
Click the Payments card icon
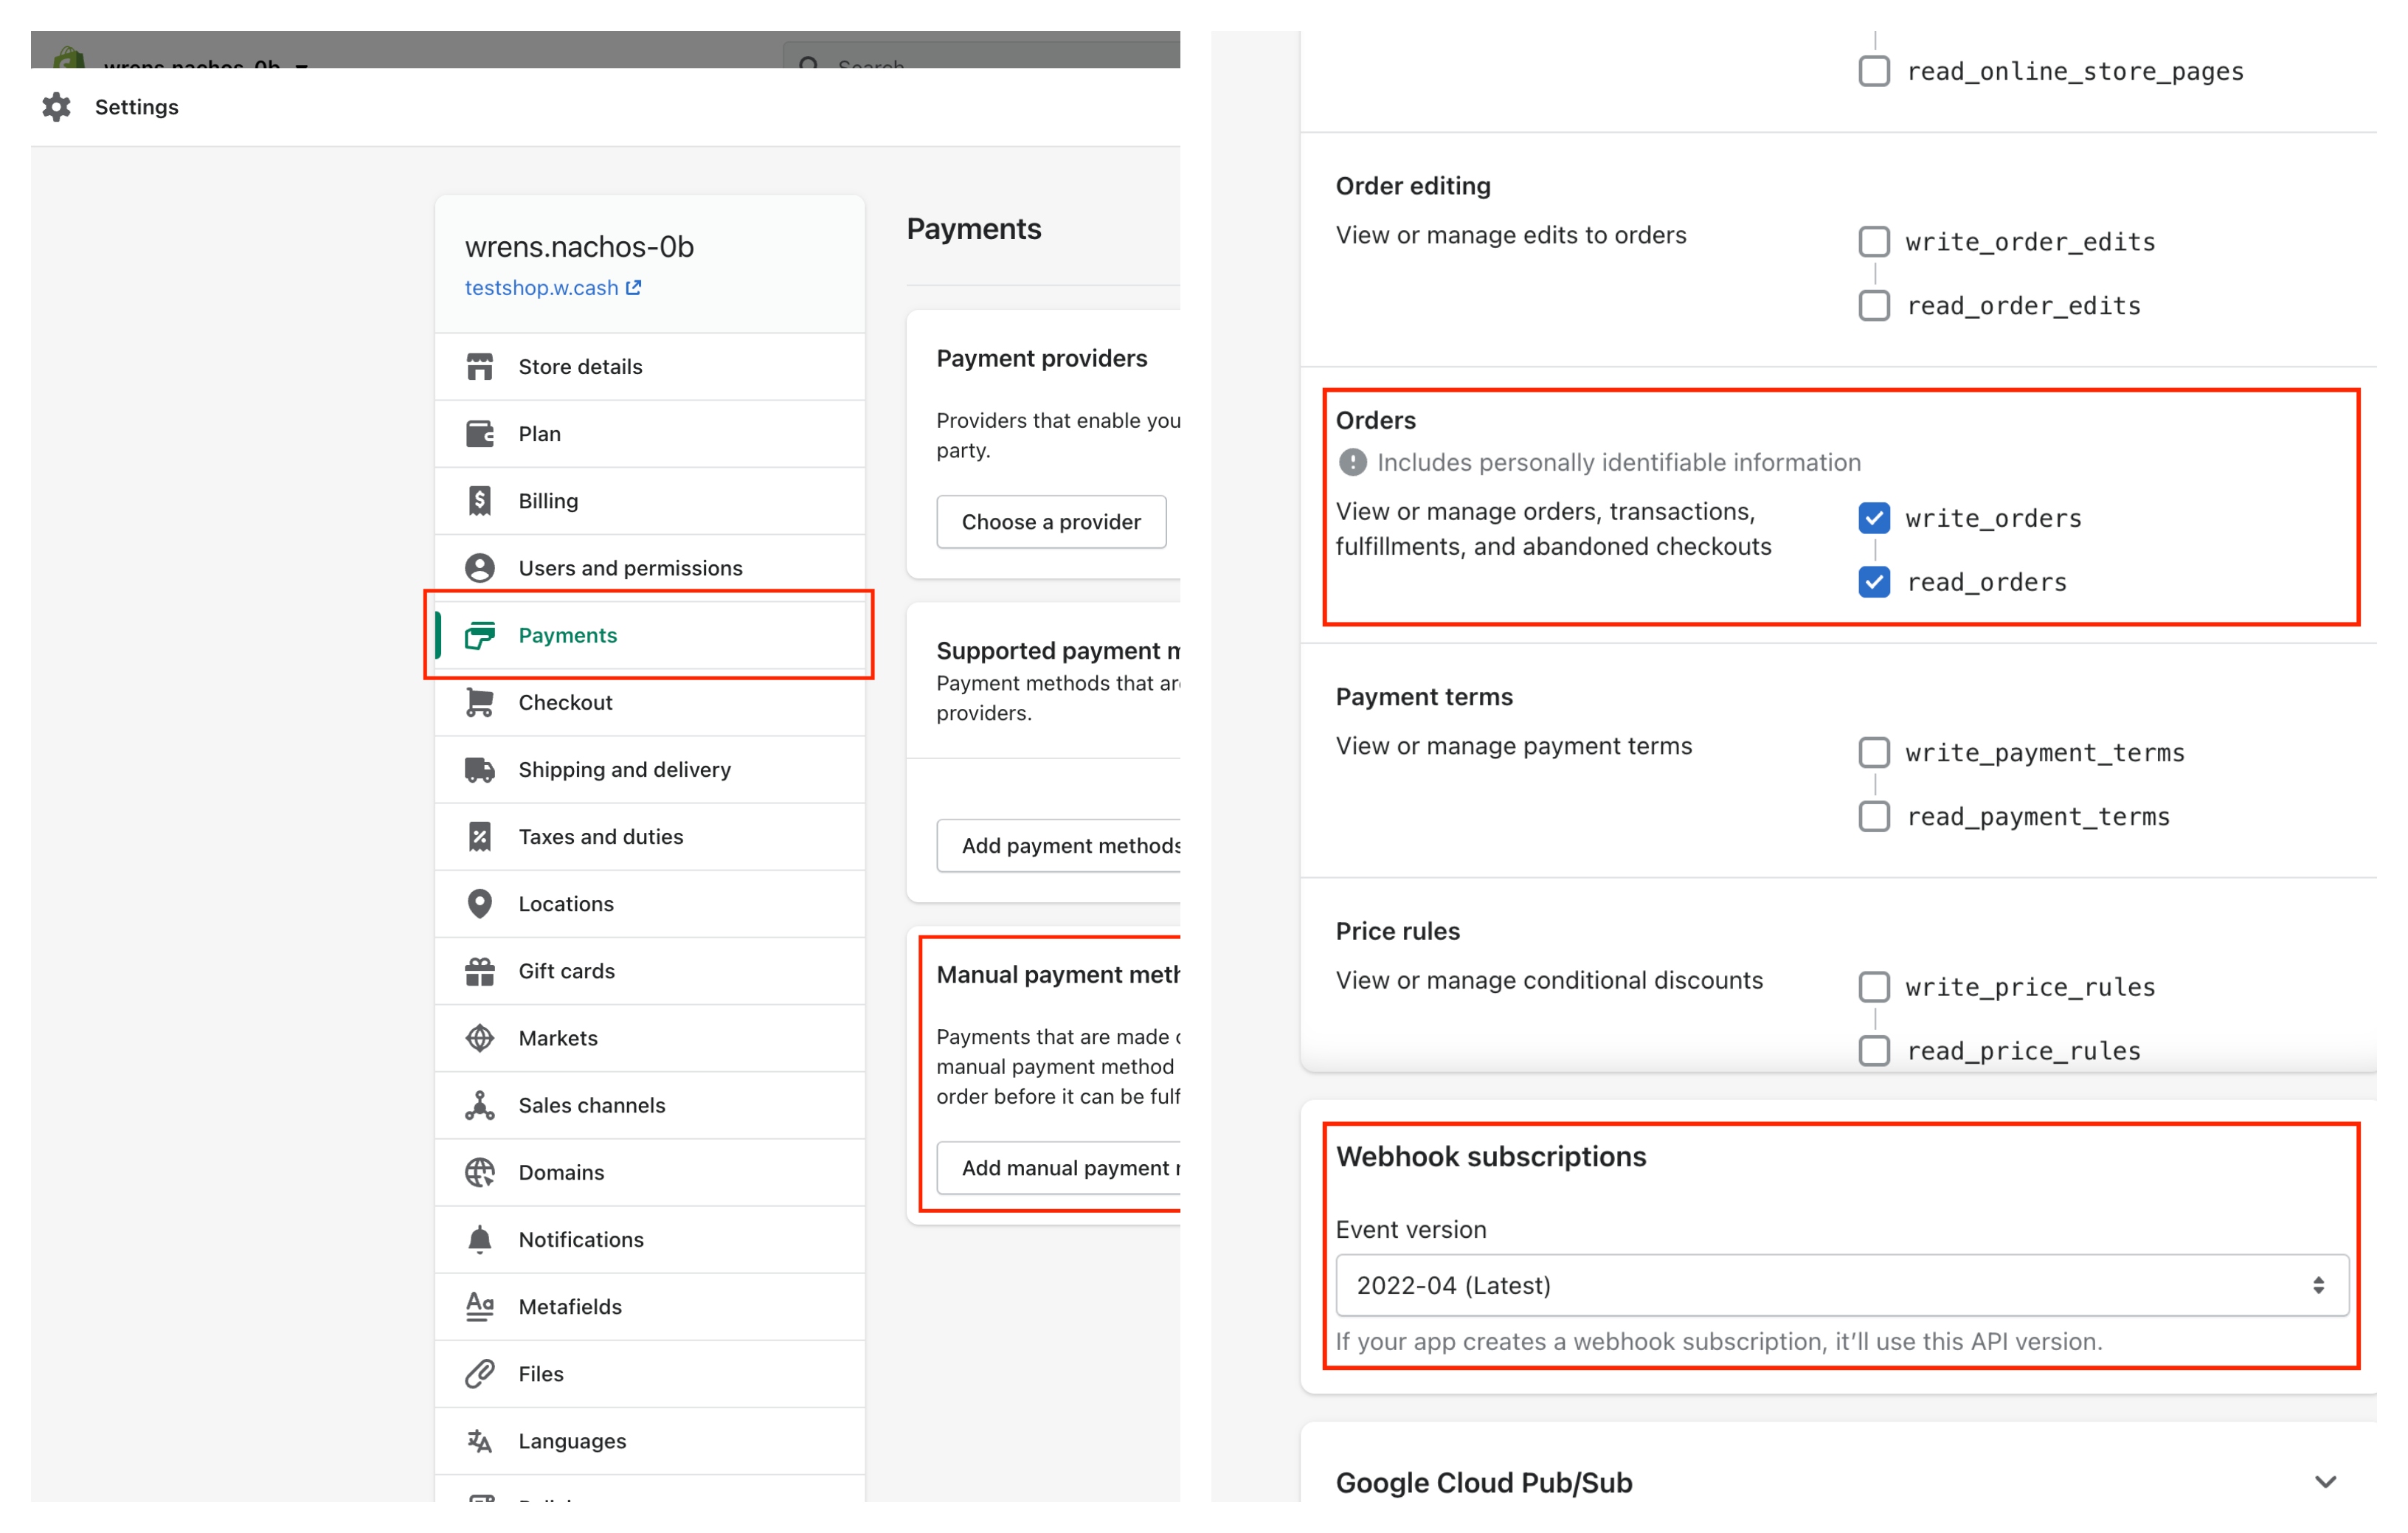(x=480, y=635)
